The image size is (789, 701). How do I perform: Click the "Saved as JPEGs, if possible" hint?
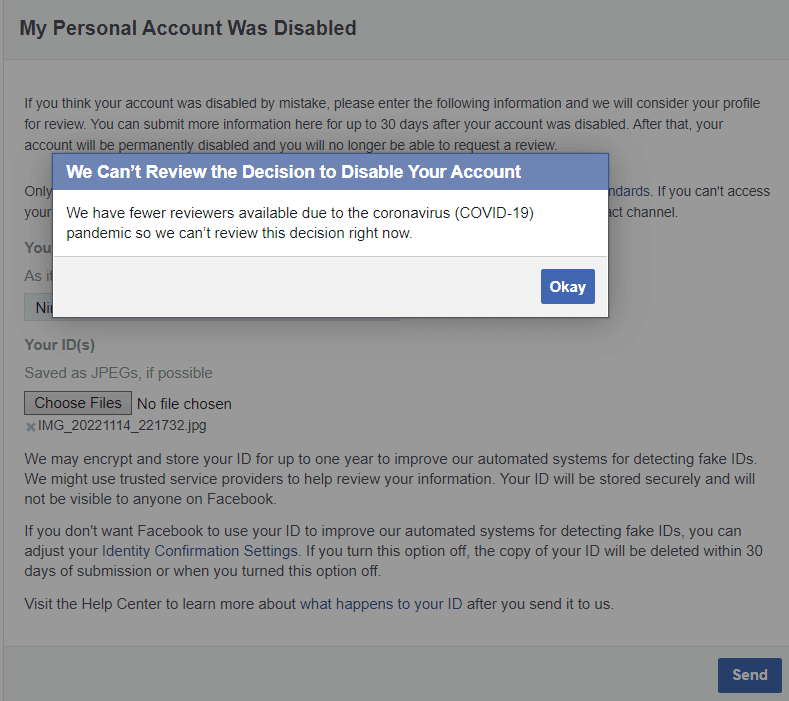click(118, 373)
